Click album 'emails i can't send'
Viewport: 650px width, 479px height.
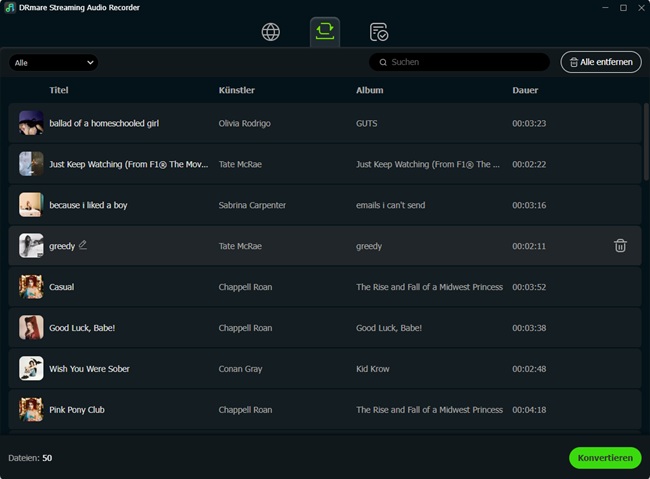390,205
